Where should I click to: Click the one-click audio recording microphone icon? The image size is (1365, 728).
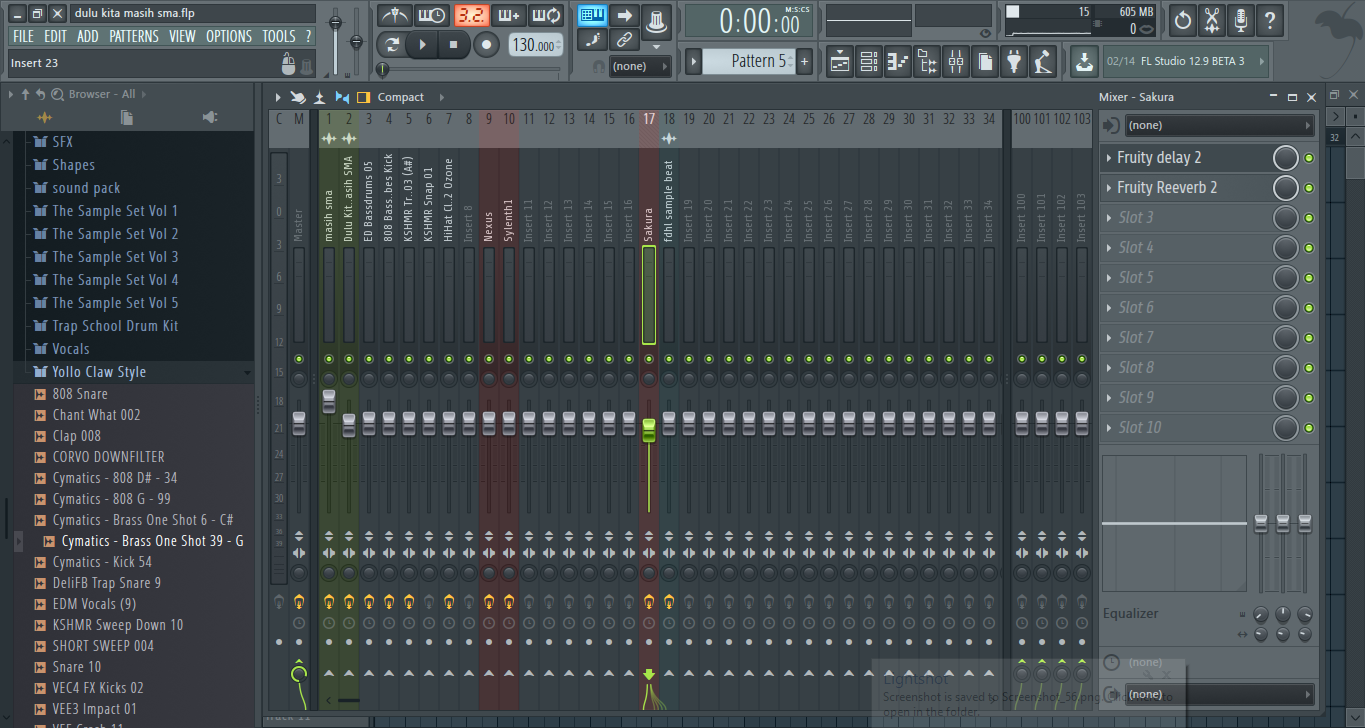[x=1241, y=20]
